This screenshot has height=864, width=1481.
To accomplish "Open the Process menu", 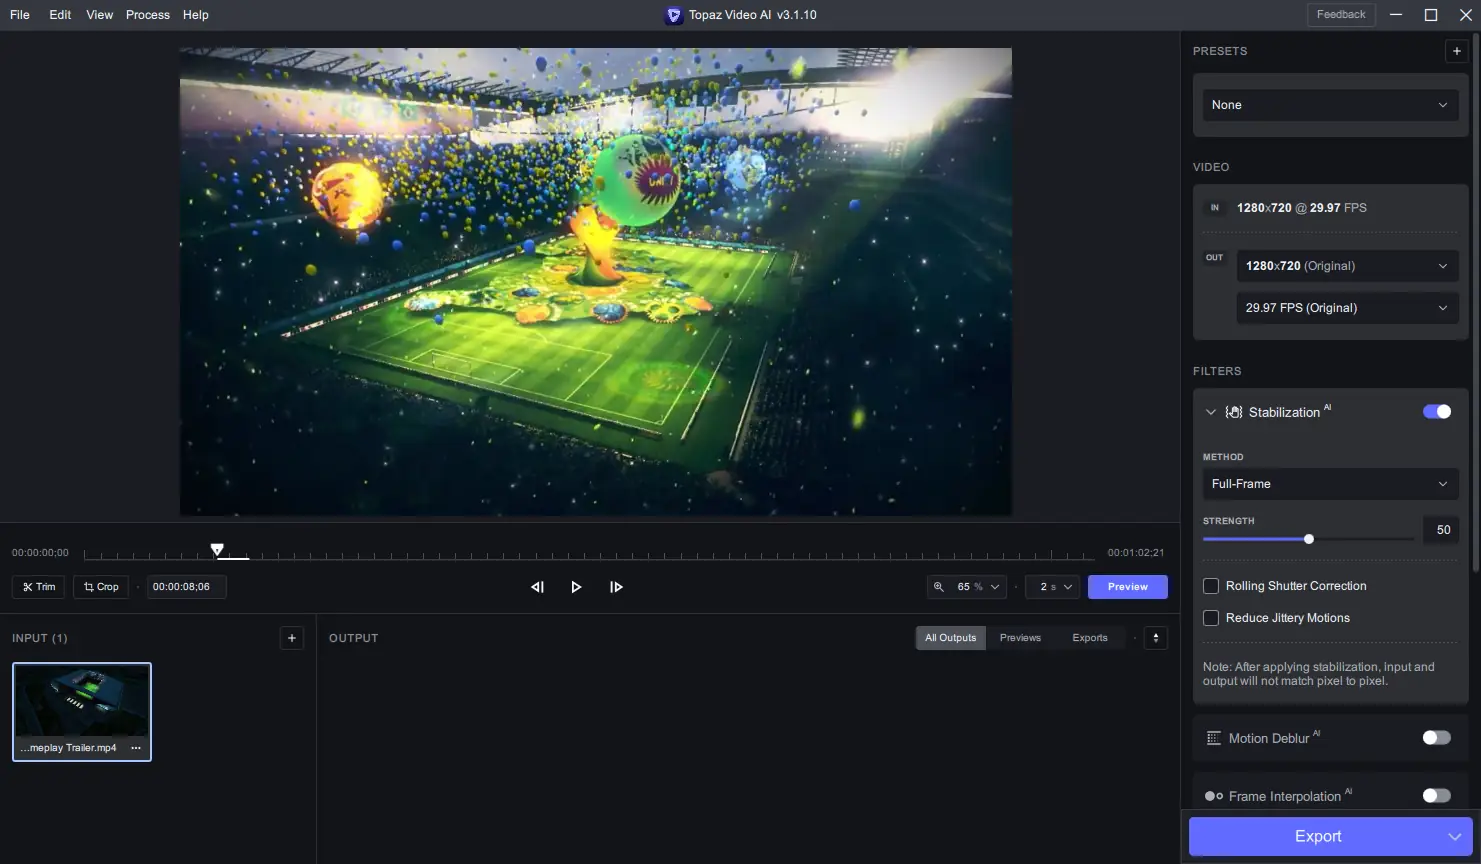I will click(148, 15).
